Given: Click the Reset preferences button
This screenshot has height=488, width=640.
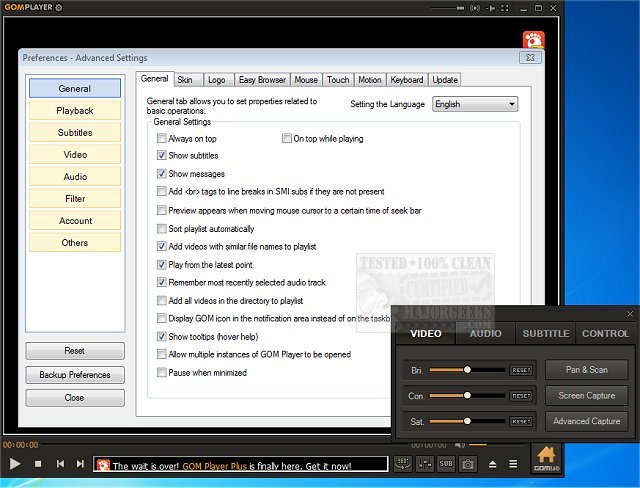Looking at the screenshot, I should pos(75,351).
